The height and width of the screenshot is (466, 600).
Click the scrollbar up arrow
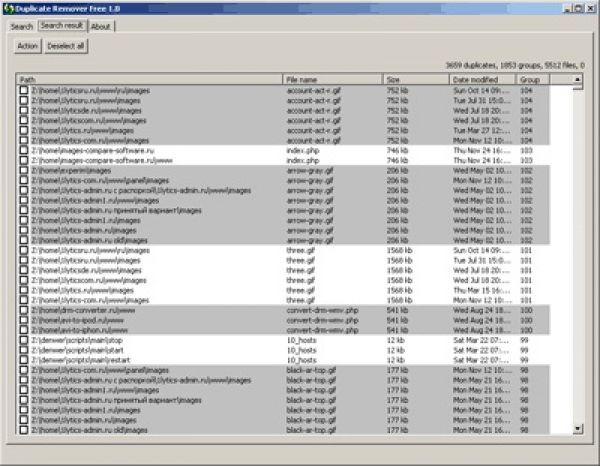click(x=578, y=79)
